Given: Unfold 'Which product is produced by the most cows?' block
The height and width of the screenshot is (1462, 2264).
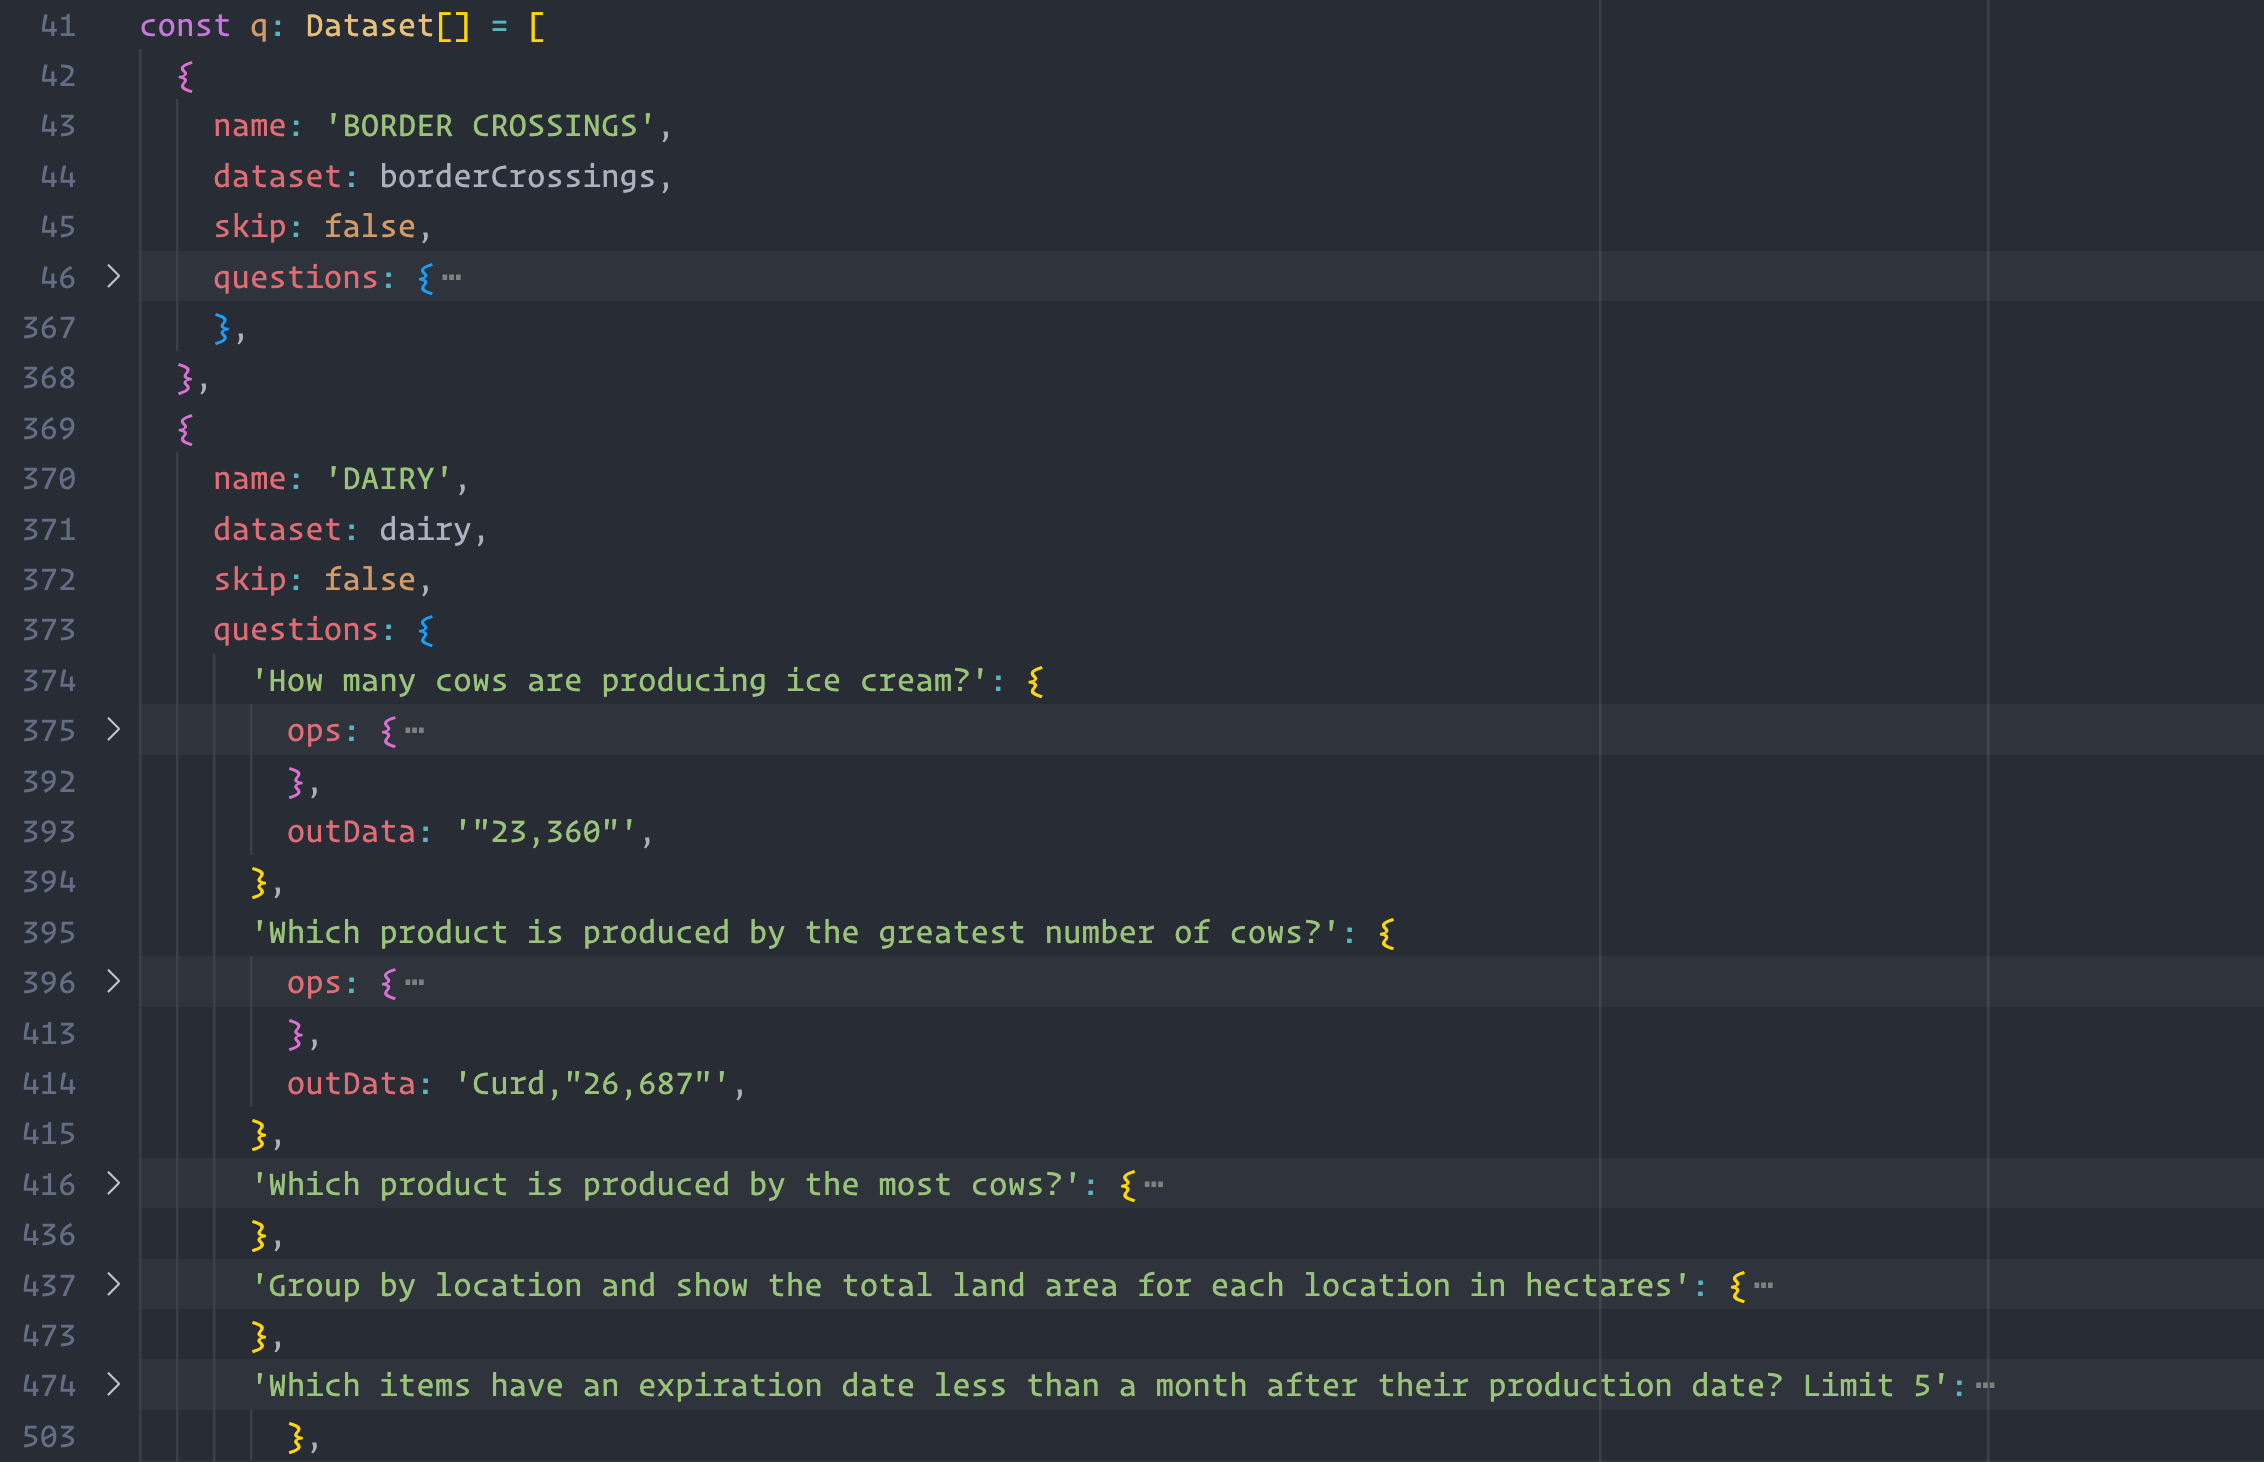Looking at the screenshot, I should (113, 1184).
